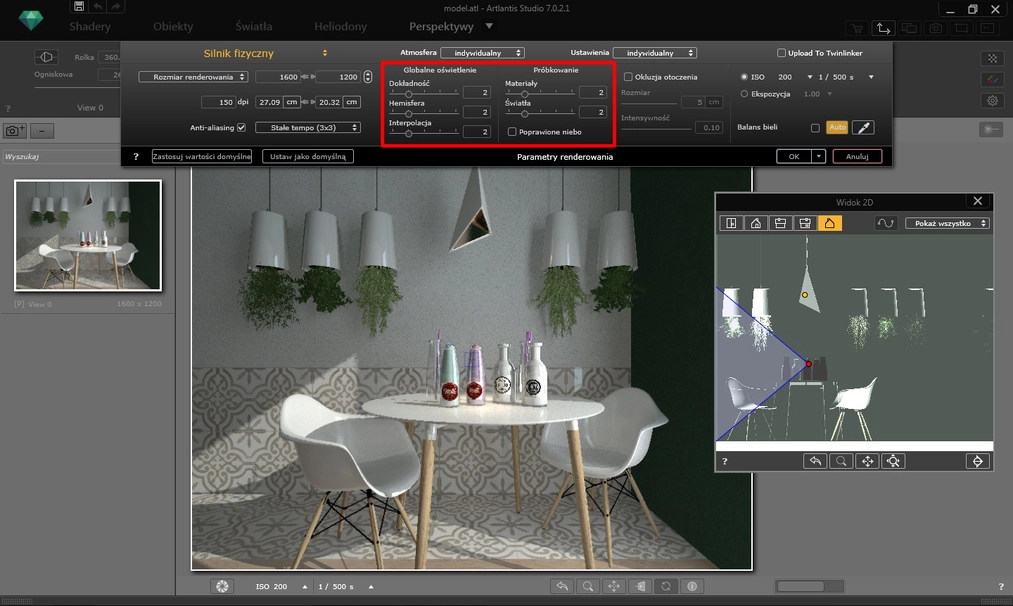Add a new view with camera plus icon
The image size is (1013, 606).
coord(15,131)
